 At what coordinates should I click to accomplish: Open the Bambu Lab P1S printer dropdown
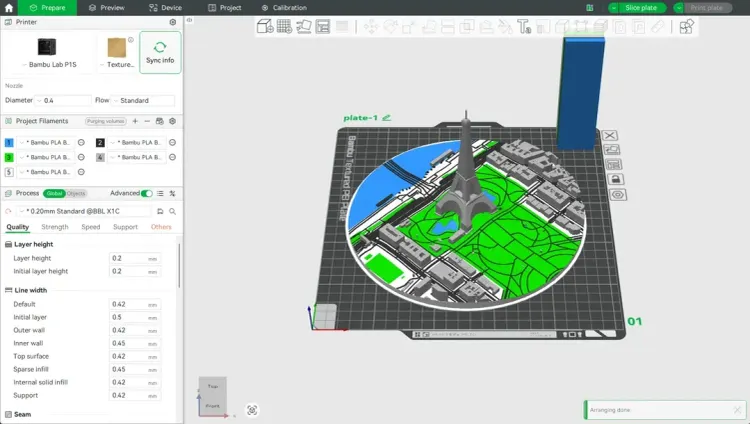pyautogui.click(x=49, y=64)
